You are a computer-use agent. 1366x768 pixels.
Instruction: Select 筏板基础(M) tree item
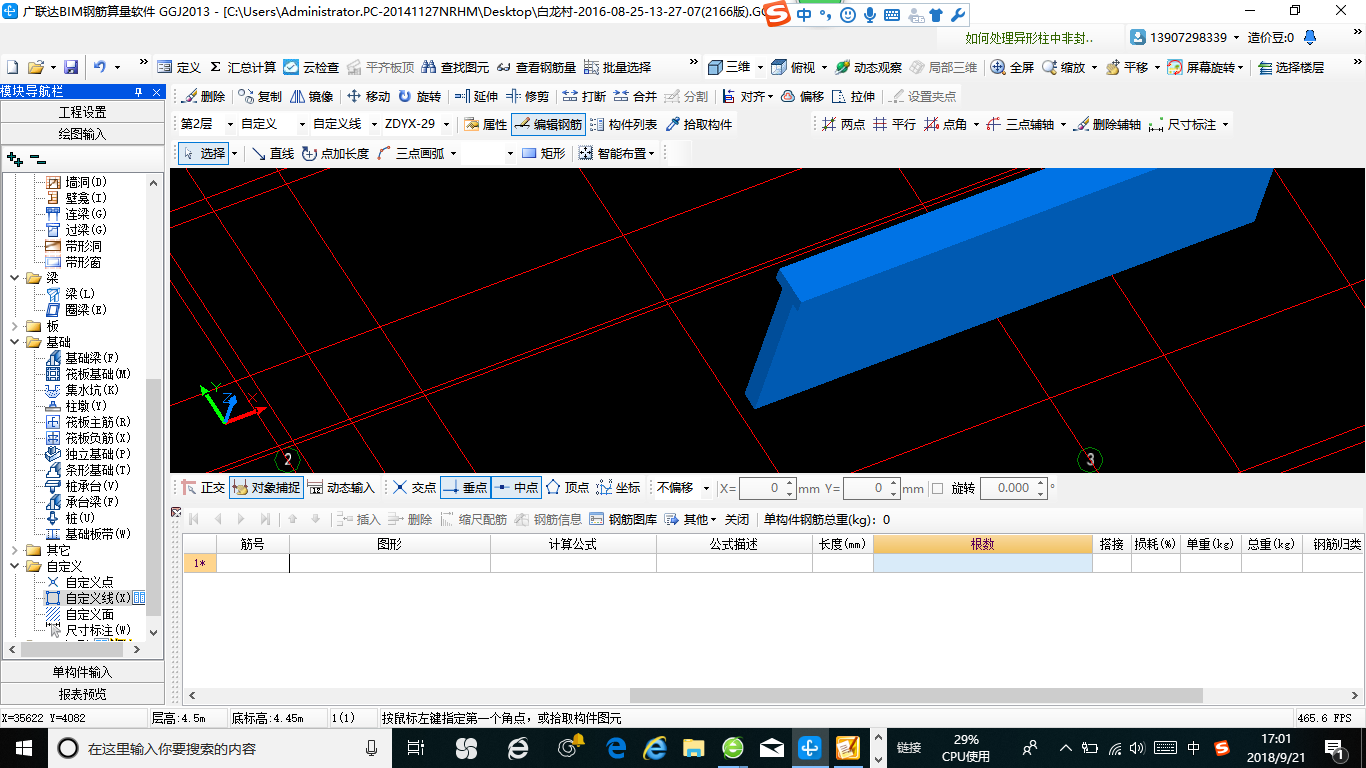click(x=98, y=374)
